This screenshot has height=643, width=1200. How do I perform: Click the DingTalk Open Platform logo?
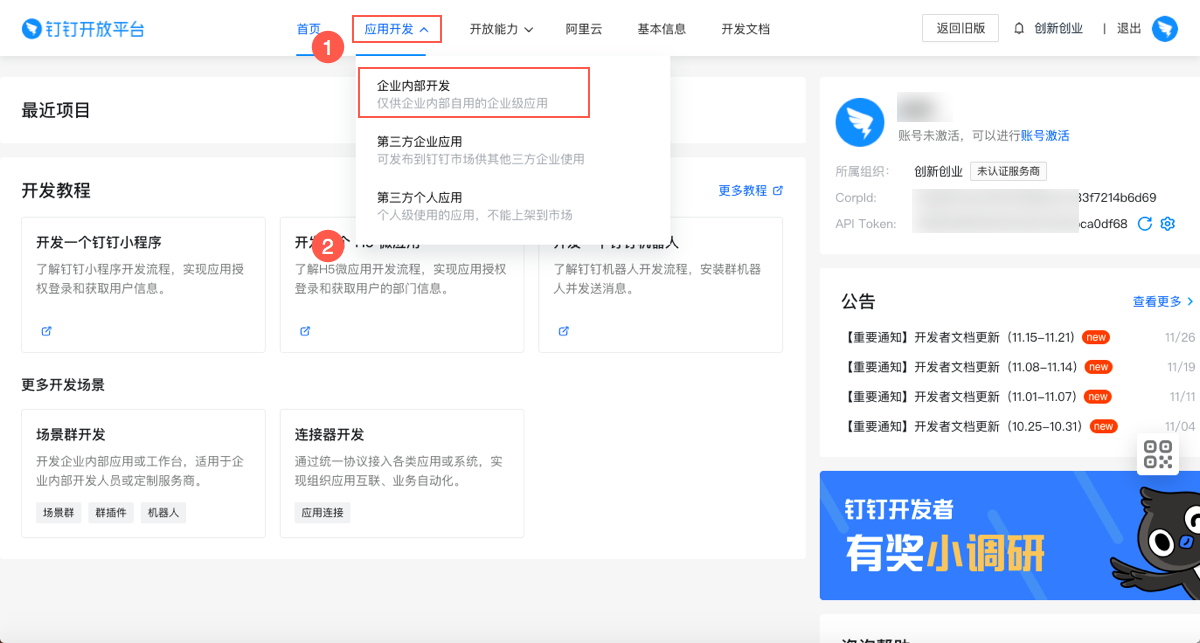tap(83, 29)
